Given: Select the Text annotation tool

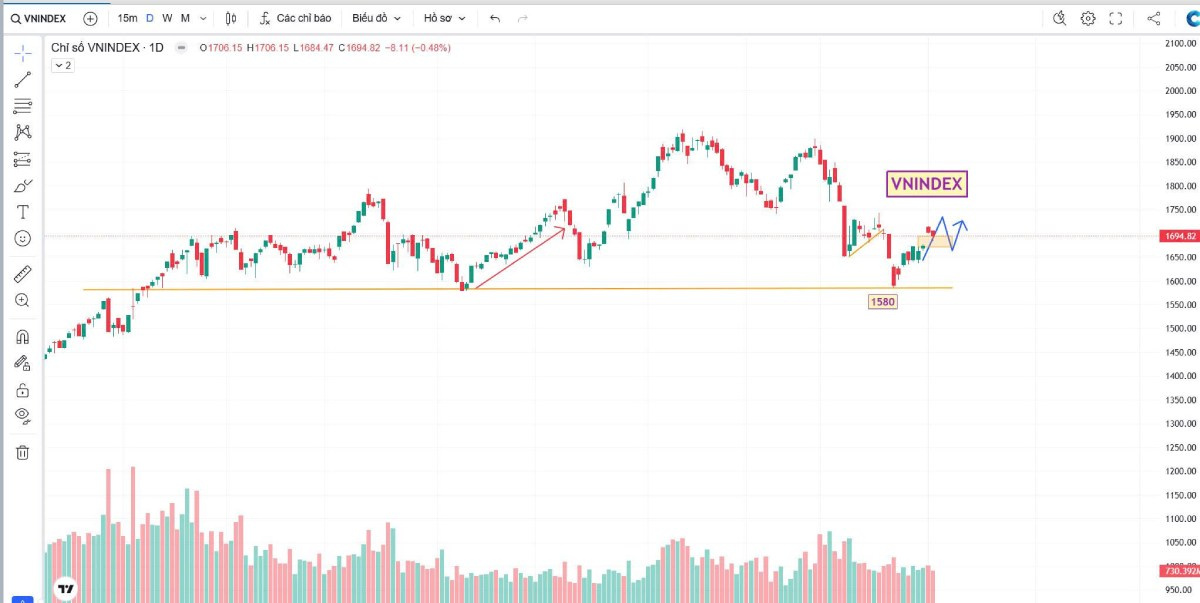Looking at the screenshot, I should coord(20,210).
